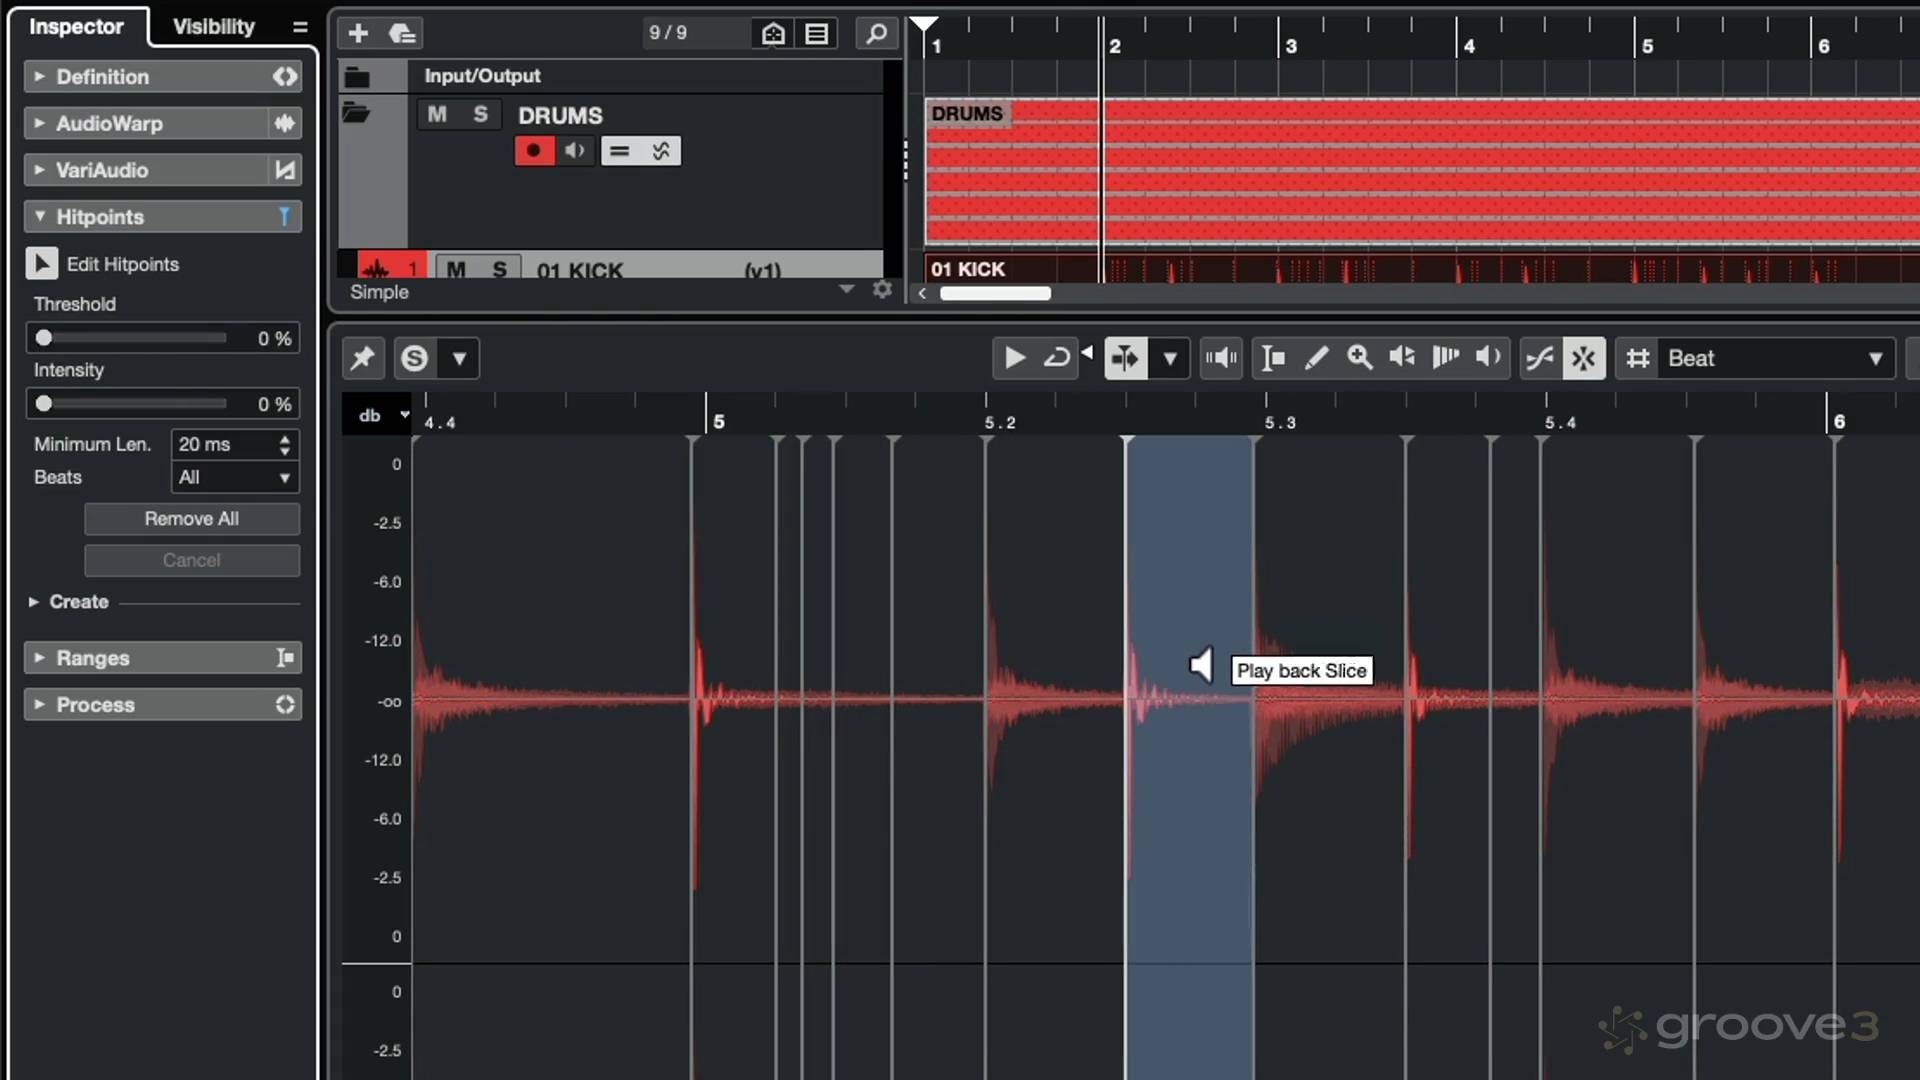Click the Edit Hitpoints tool button
This screenshot has height=1080, width=1920.
pos(41,264)
